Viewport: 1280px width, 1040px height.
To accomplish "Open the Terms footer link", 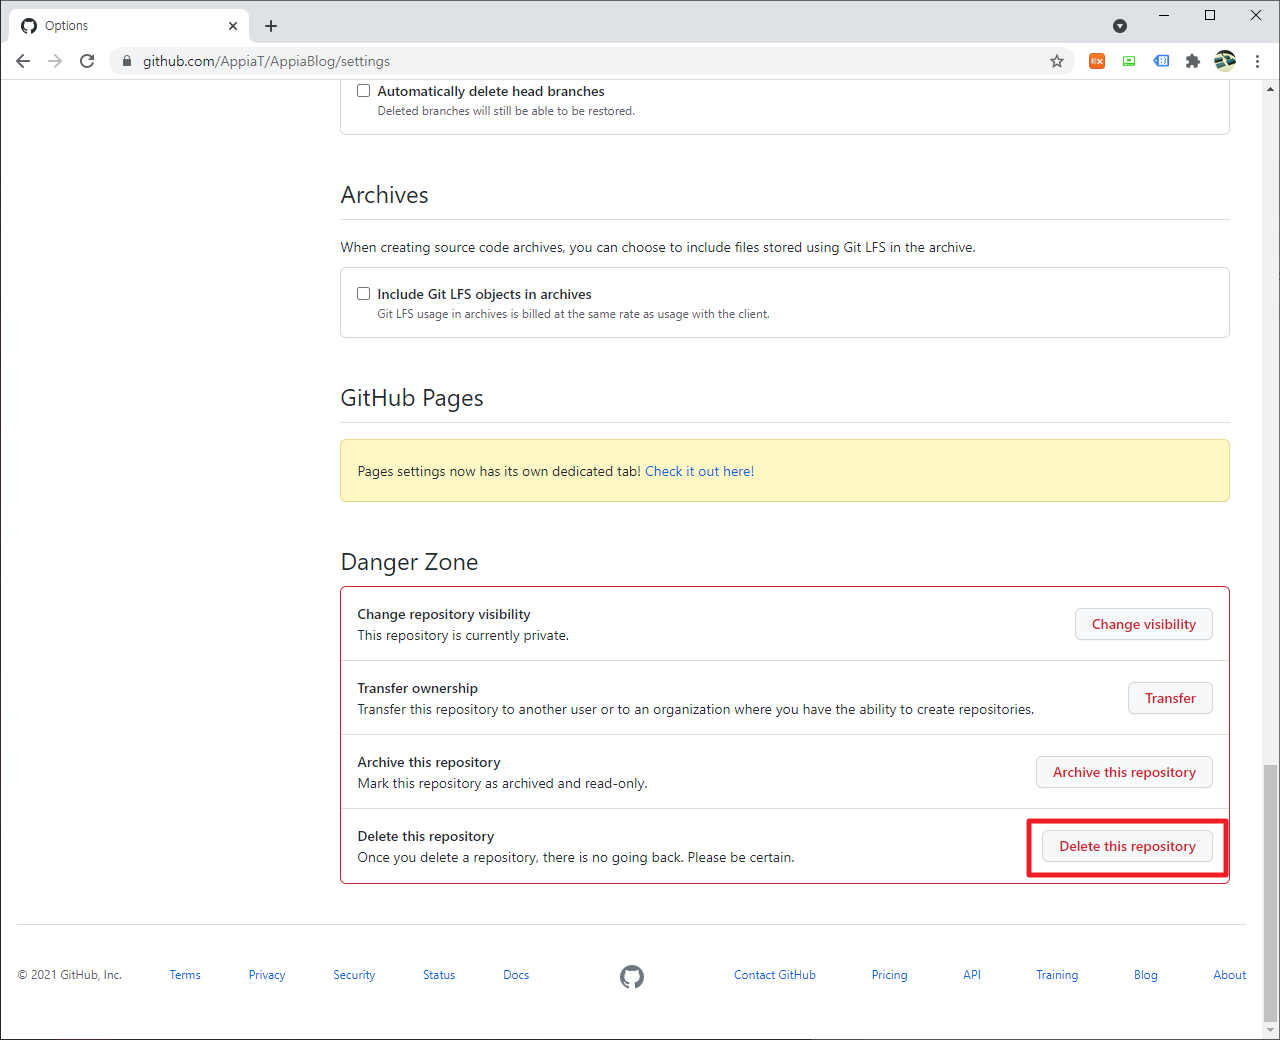I will coord(185,975).
